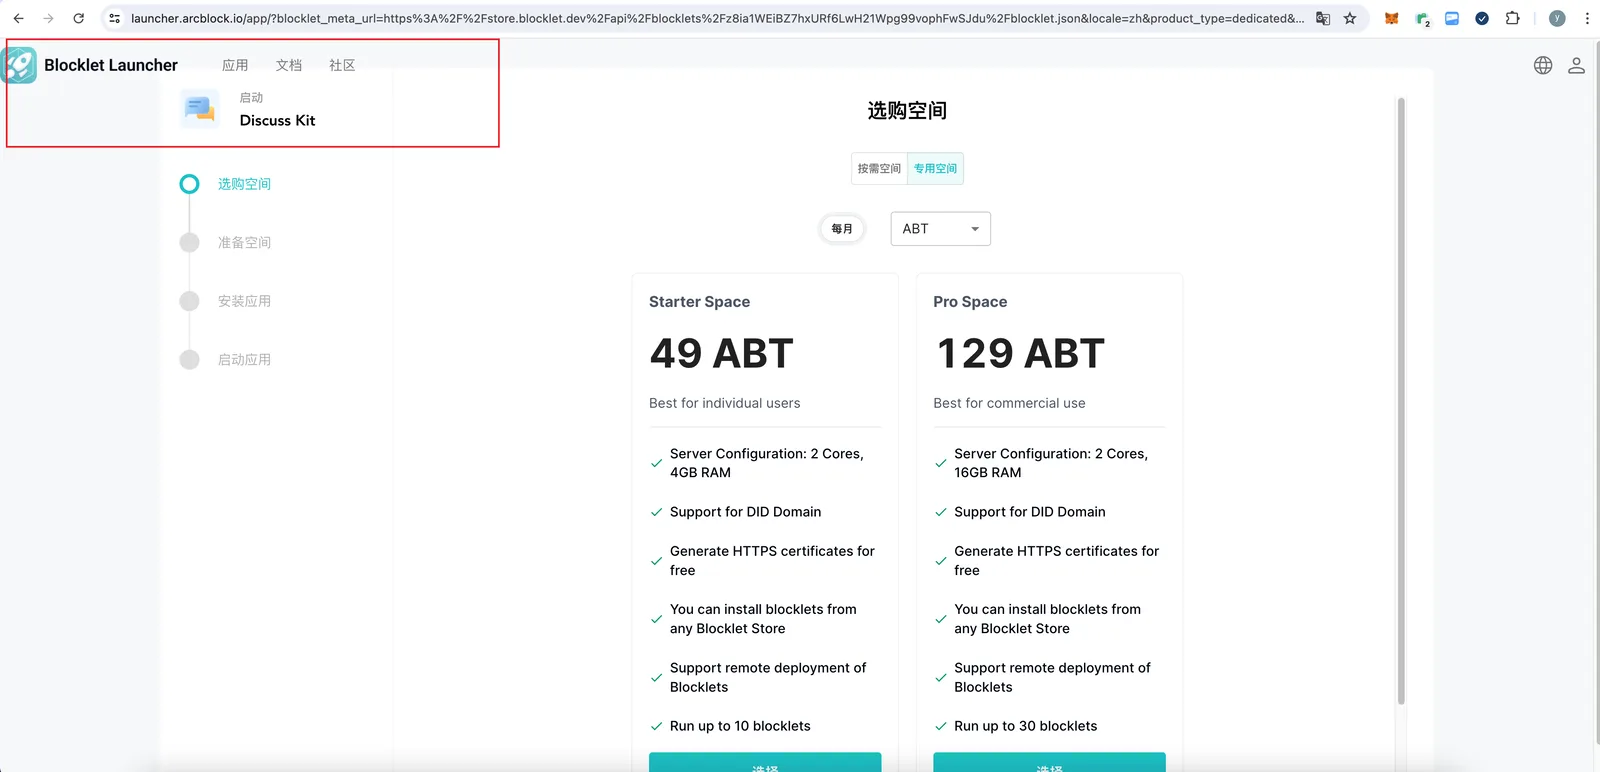Click the 启动应用 step circle
1600x772 pixels.
[189, 359]
